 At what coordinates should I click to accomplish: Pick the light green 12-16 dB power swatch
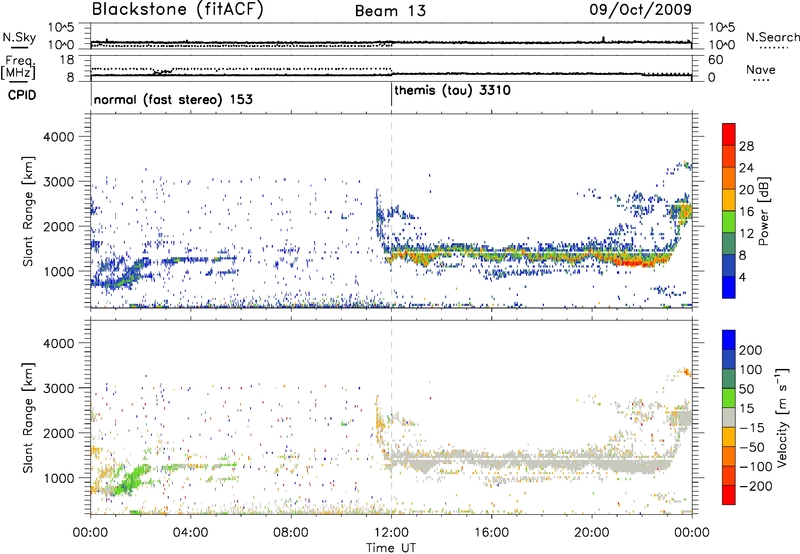pos(729,222)
